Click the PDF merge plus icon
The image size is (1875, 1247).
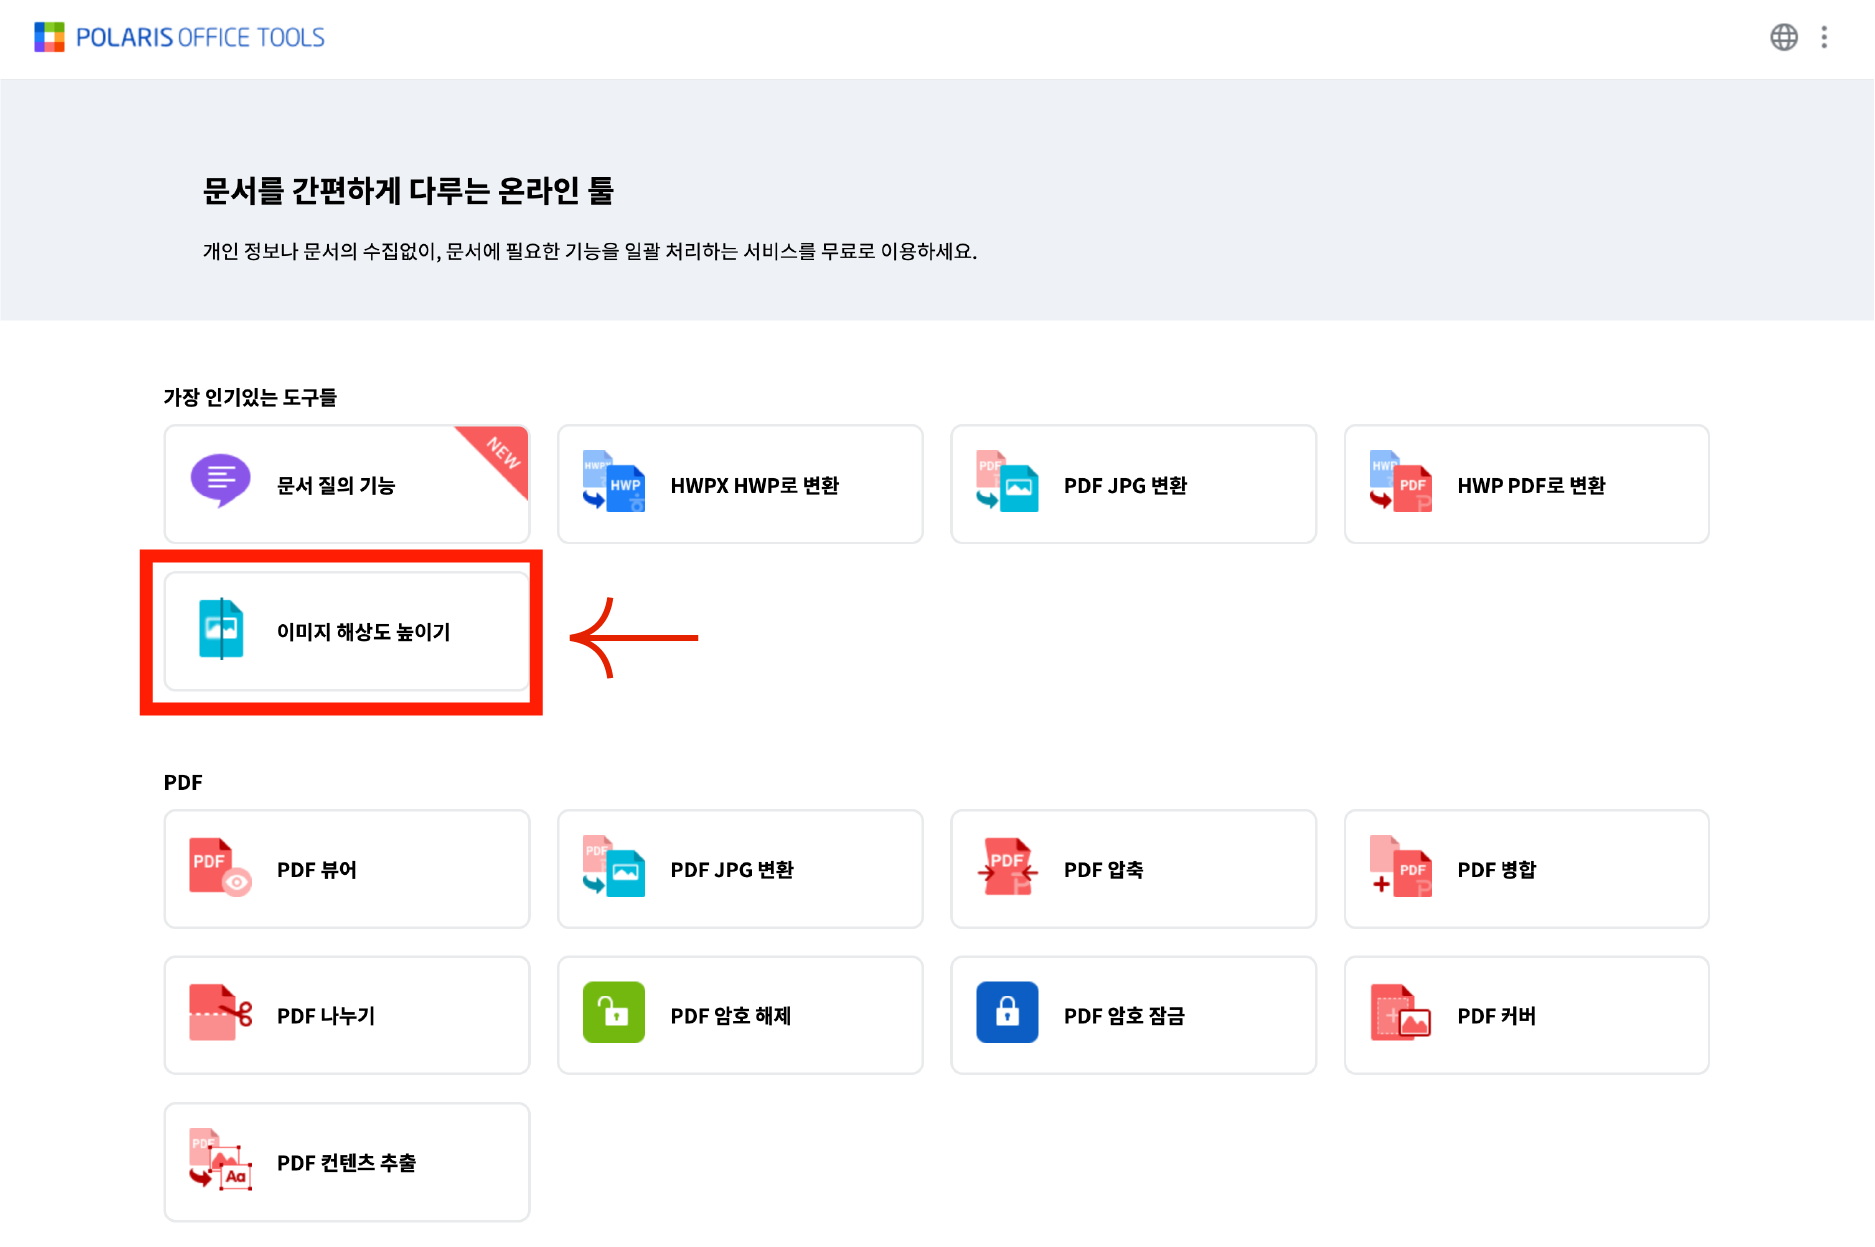[1400, 866]
